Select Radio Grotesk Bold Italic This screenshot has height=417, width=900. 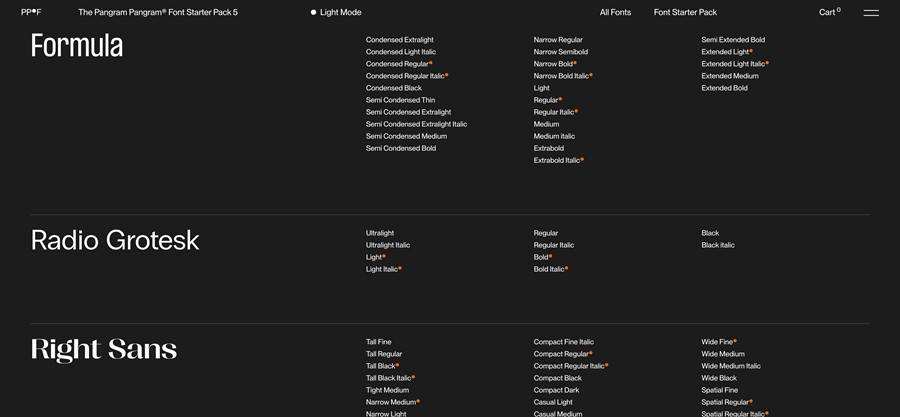tap(550, 269)
